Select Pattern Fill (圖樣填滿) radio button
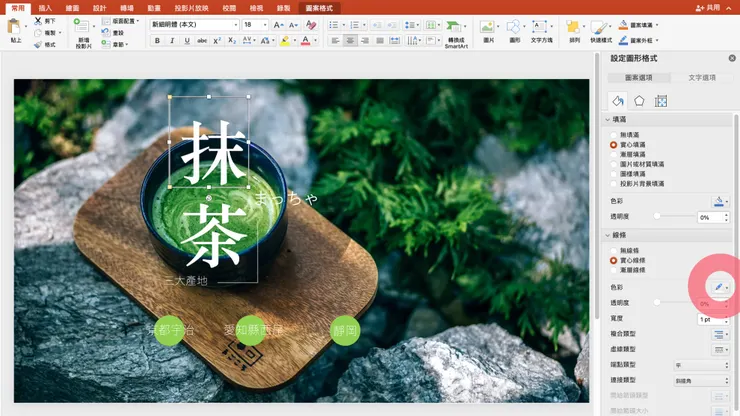The image size is (740, 416). pos(614,174)
